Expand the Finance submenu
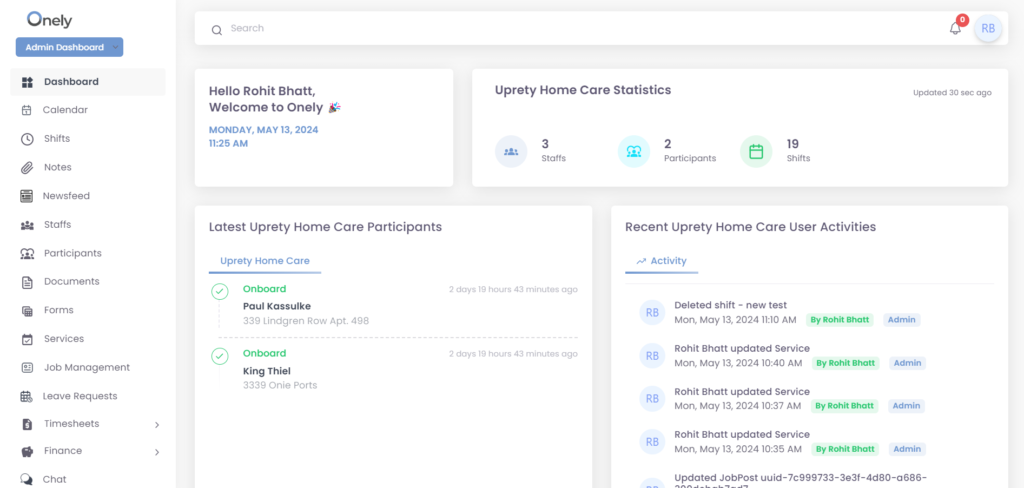1024x488 pixels. [x=157, y=452]
